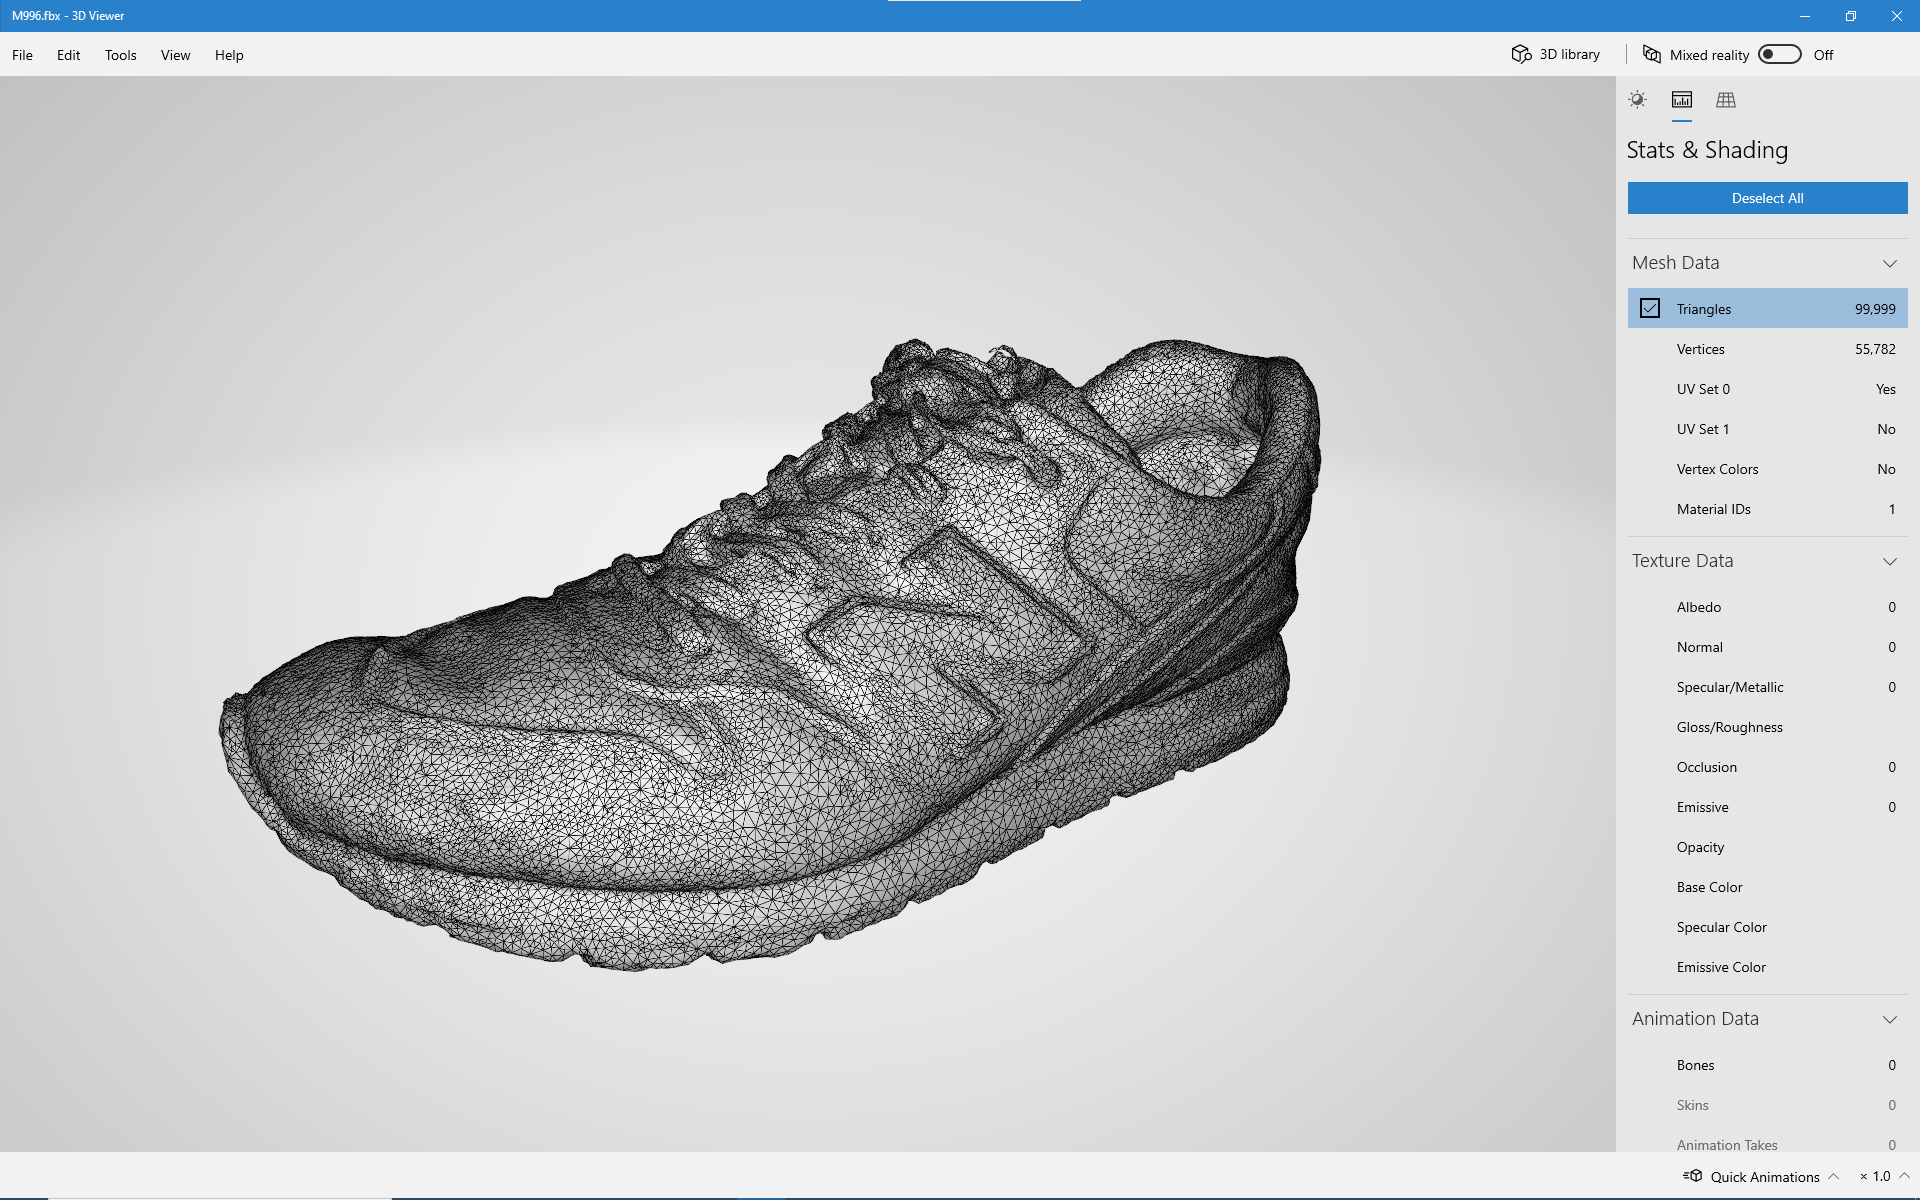
Task: Click the 3D library cube icon
Action: 1521,54
